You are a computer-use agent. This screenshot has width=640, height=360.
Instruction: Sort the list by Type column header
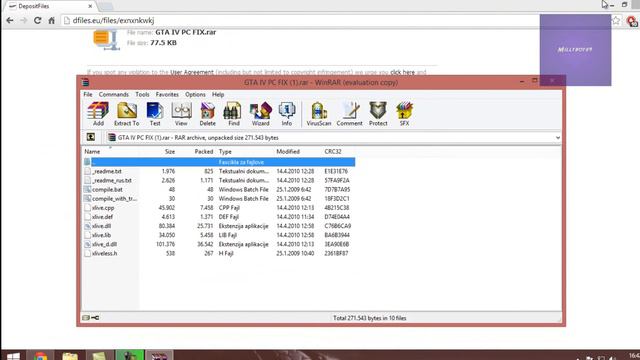coord(225,151)
